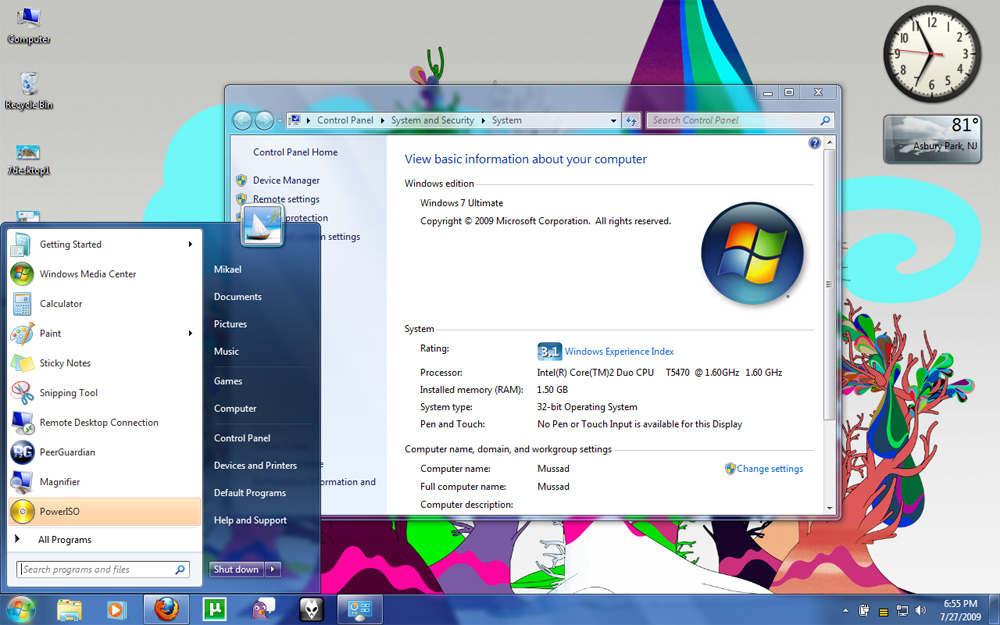Click the Shut down button
Image resolution: width=1000 pixels, height=625 pixels.
tap(237, 570)
